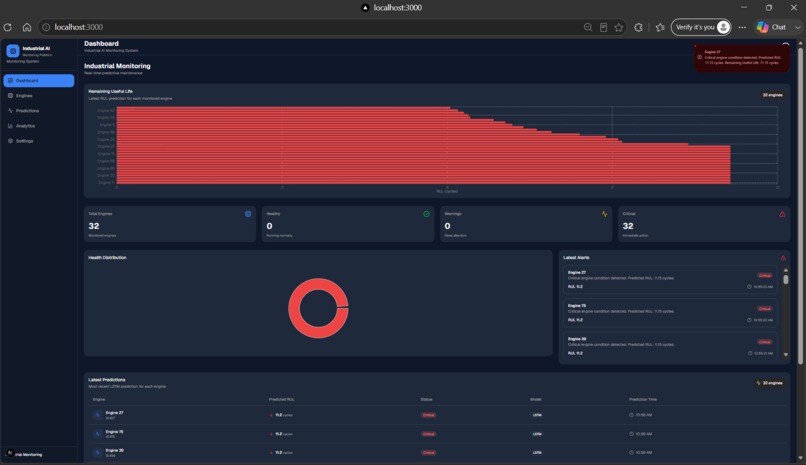The image size is (806, 465).
Task: Click the Industrial AI logo icon
Action: click(13, 51)
